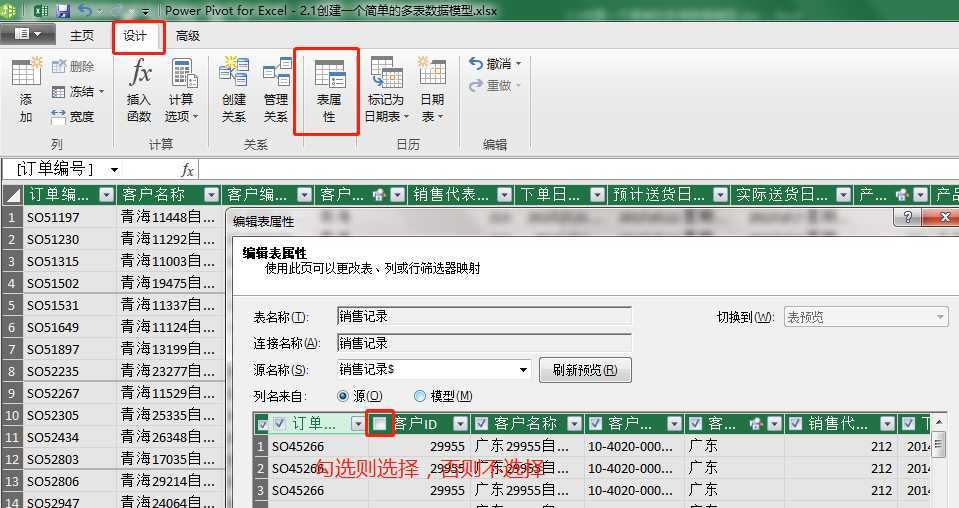The width and height of the screenshot is (959, 508).
Task: Click the cell 青海11448自
Action: [x=169, y=217]
